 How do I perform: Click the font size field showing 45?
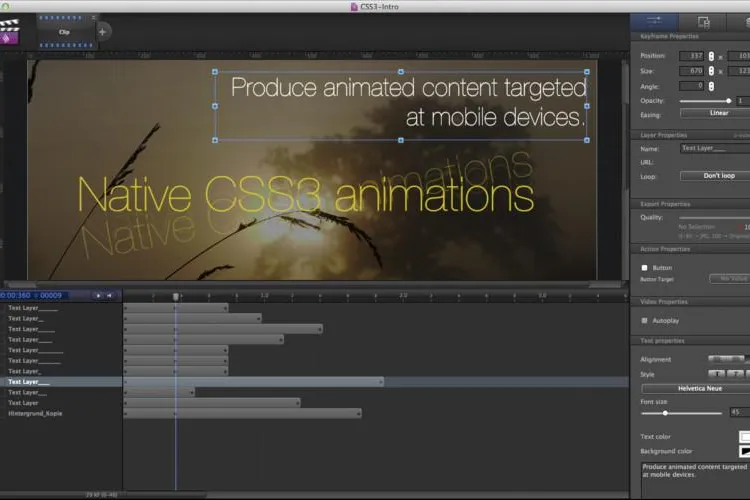tap(740, 412)
